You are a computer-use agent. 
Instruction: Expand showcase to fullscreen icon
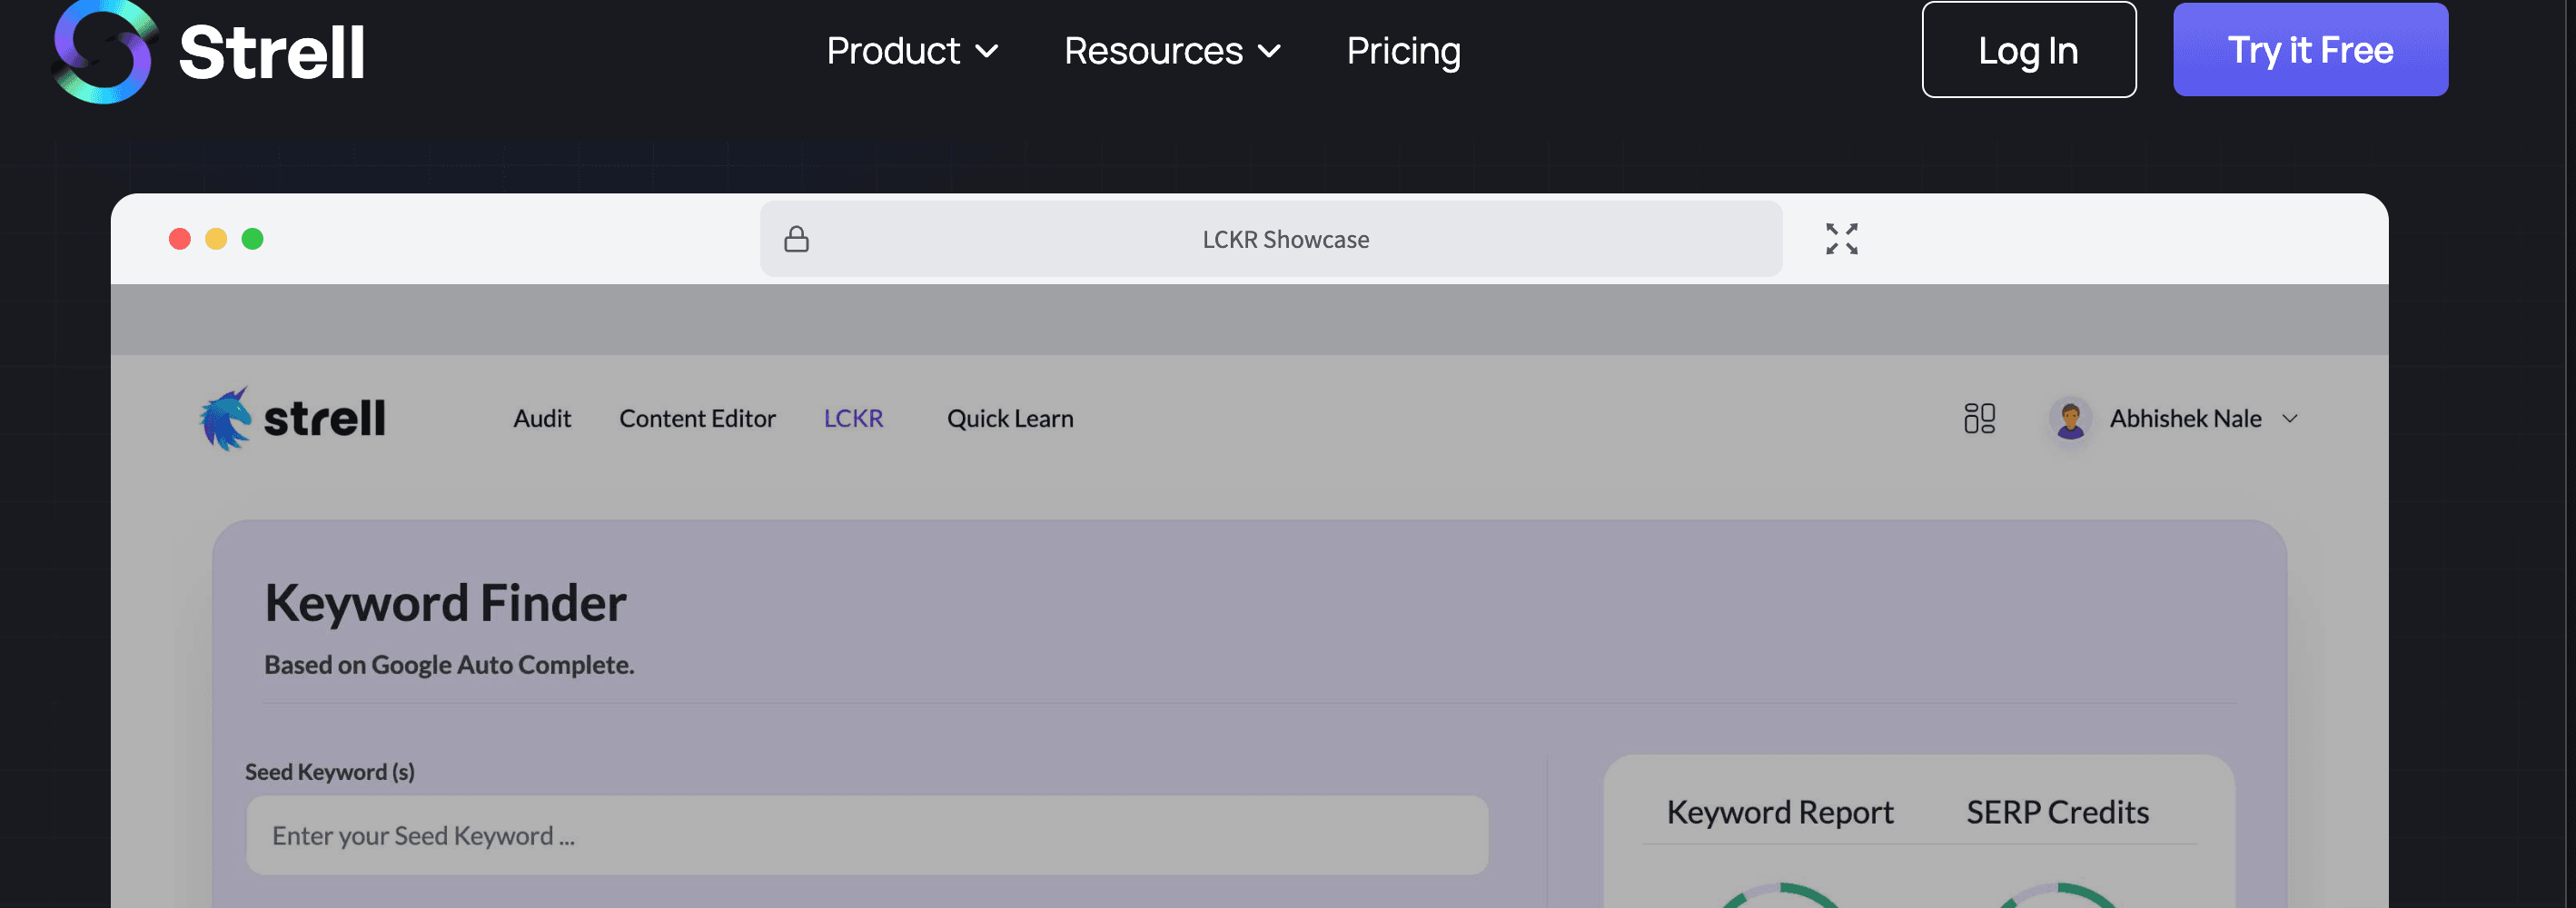pos(1841,239)
